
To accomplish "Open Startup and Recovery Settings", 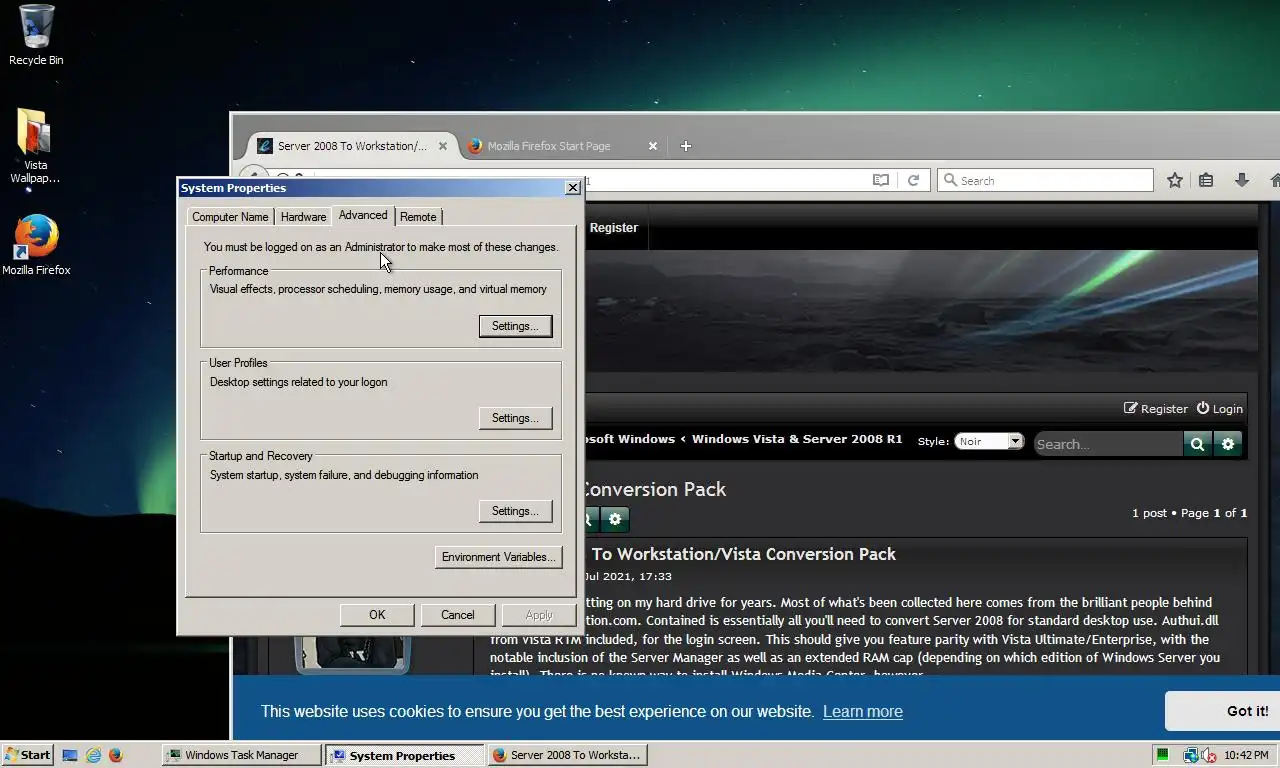I will click(515, 511).
